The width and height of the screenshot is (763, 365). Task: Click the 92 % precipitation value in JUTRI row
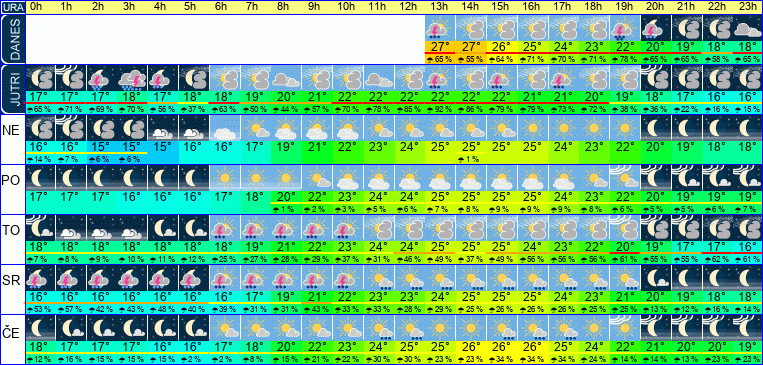pyautogui.click(x=440, y=110)
